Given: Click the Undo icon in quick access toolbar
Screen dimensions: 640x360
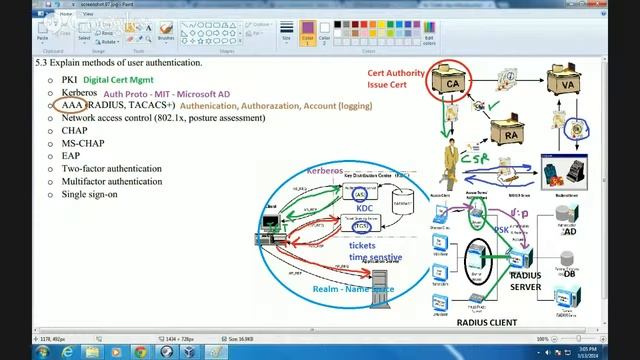Looking at the screenshot, I should 58,4.
